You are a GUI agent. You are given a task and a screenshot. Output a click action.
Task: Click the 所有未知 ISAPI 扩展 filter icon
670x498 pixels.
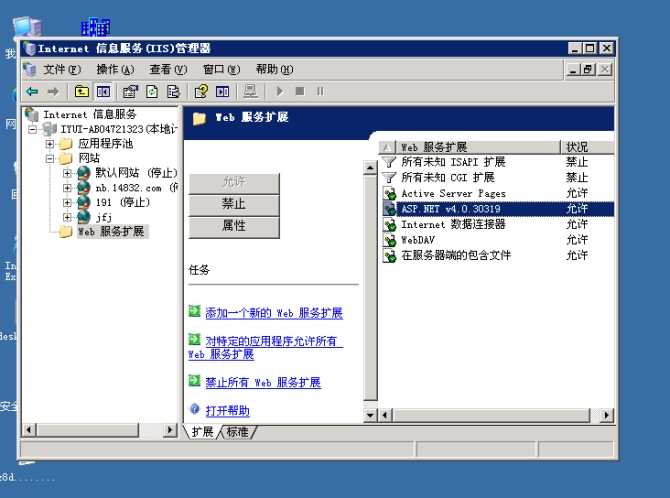pos(388,162)
